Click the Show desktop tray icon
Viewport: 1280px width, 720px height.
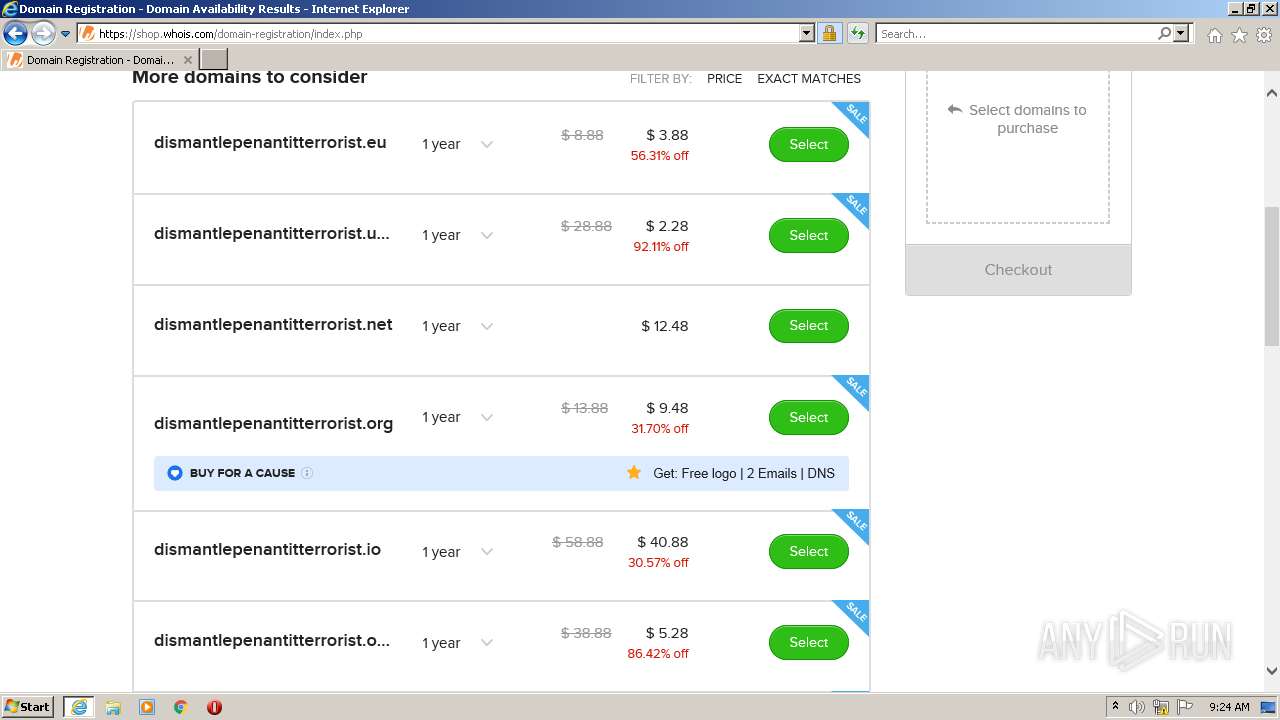pos(1268,707)
